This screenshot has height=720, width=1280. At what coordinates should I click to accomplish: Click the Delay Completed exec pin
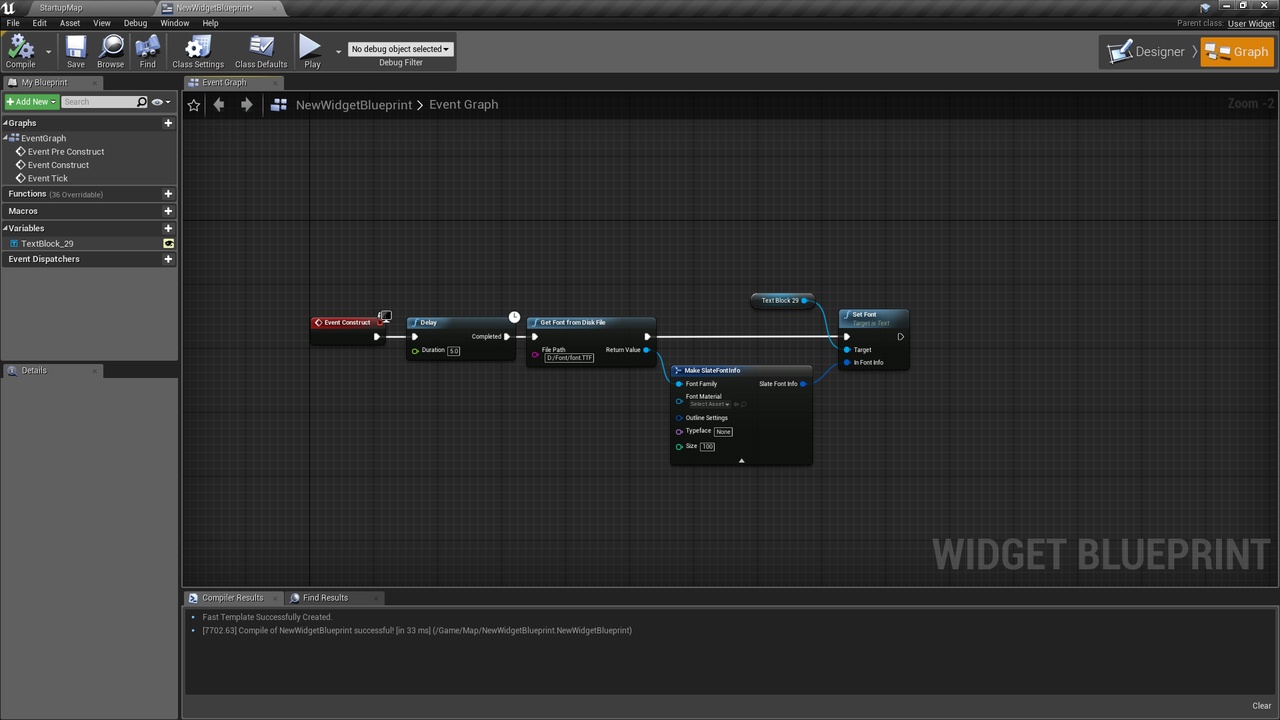507,337
